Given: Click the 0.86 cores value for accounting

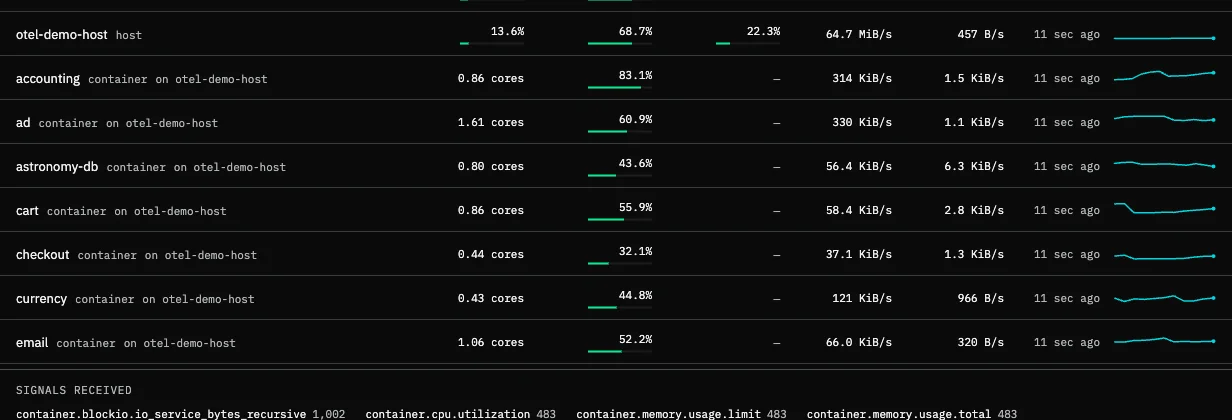Looking at the screenshot, I should click(491, 78).
